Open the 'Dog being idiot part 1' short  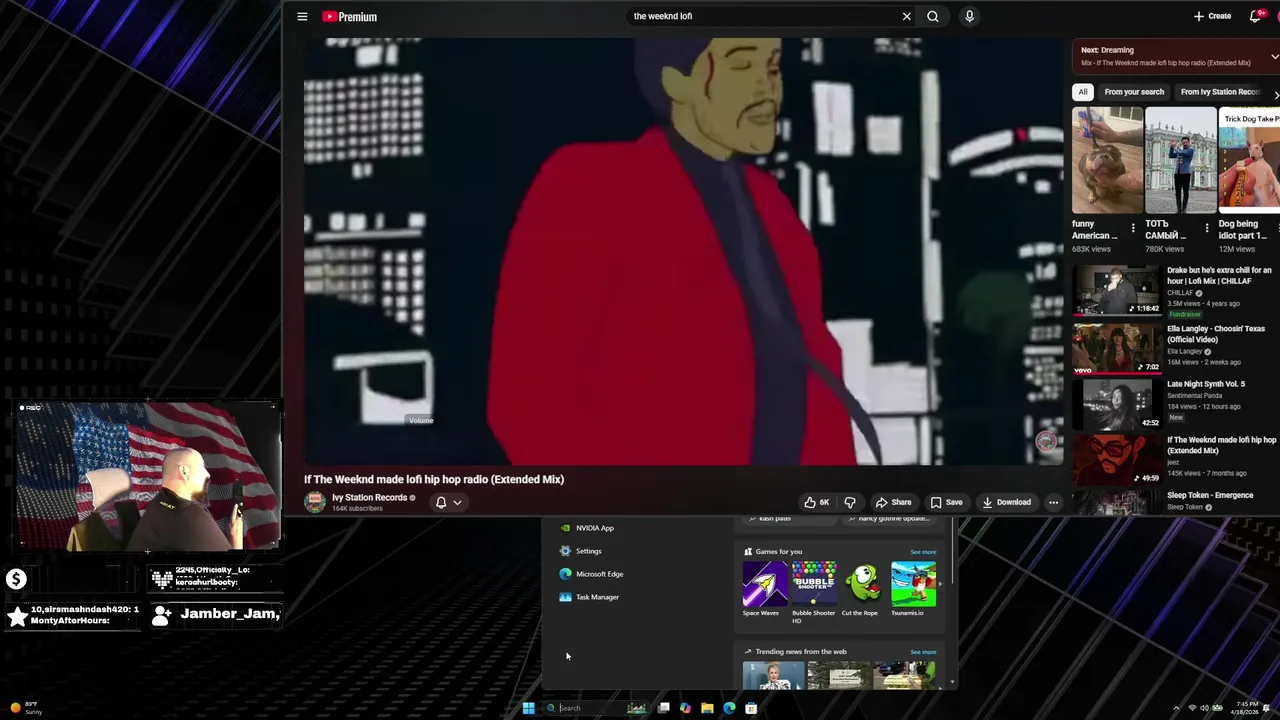tap(1249, 160)
